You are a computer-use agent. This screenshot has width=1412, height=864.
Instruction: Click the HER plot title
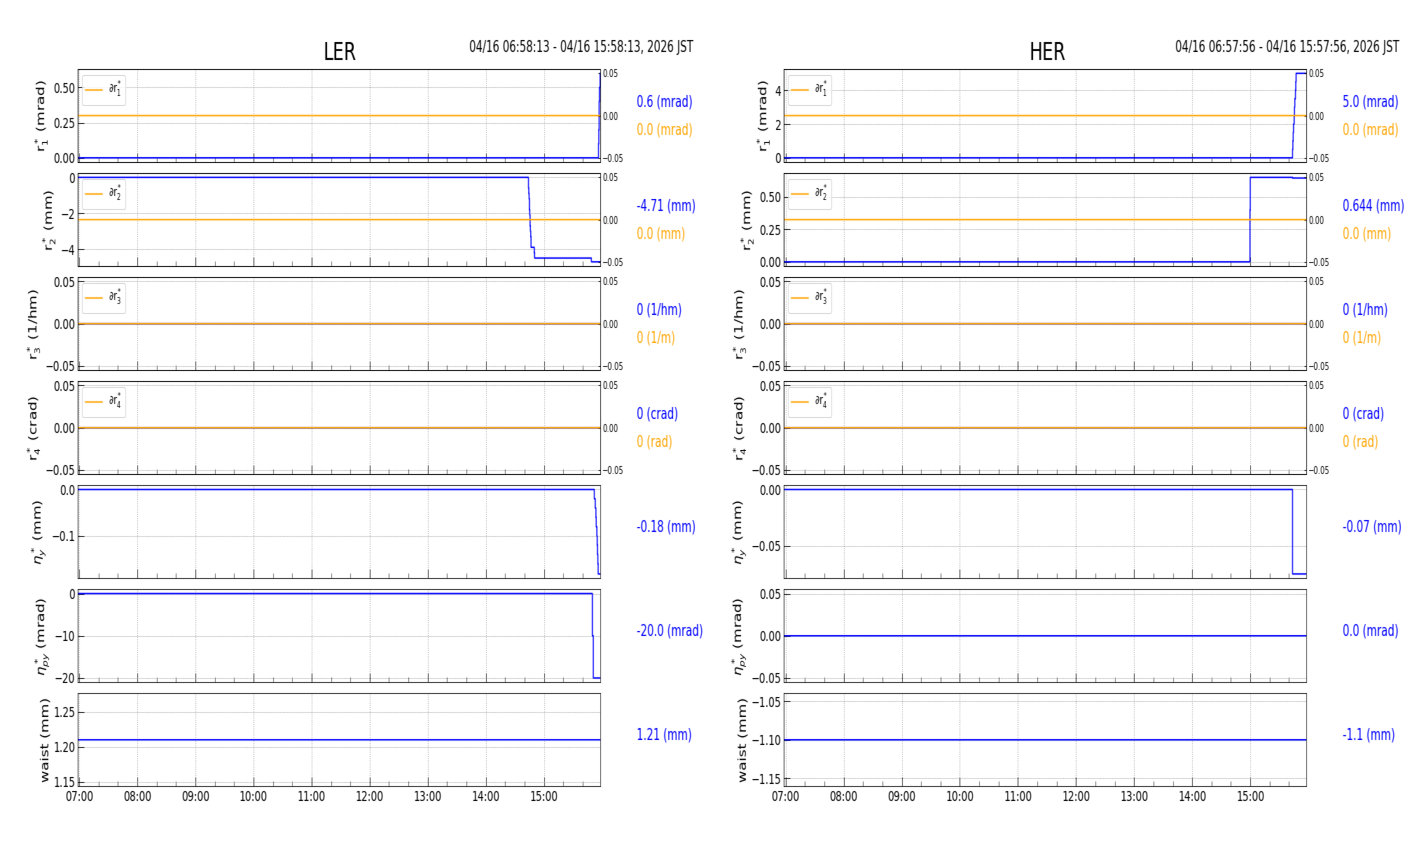pyautogui.click(x=1047, y=52)
